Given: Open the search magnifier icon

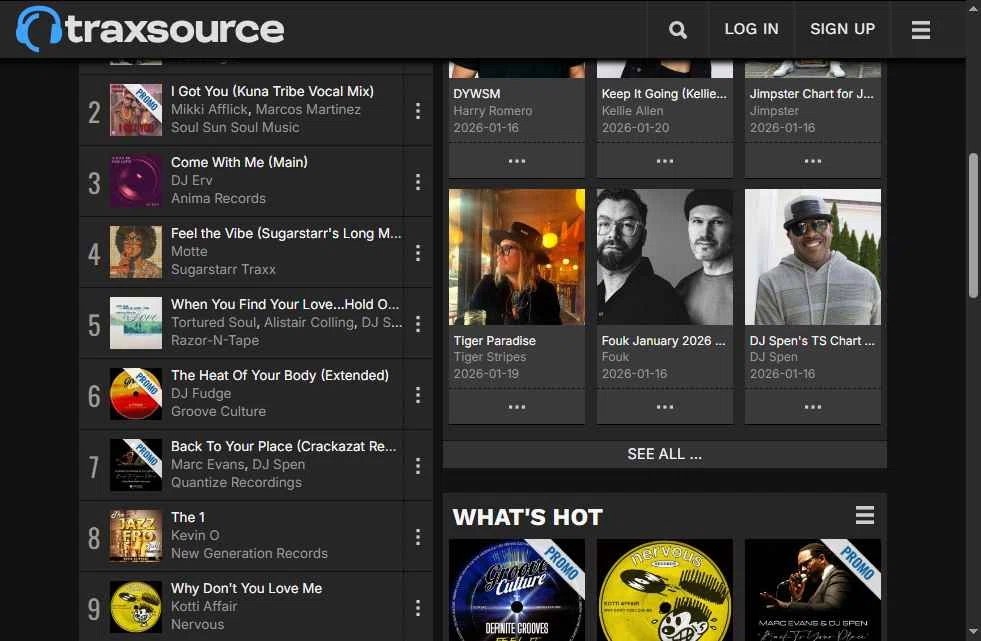Looking at the screenshot, I should coord(678,29).
